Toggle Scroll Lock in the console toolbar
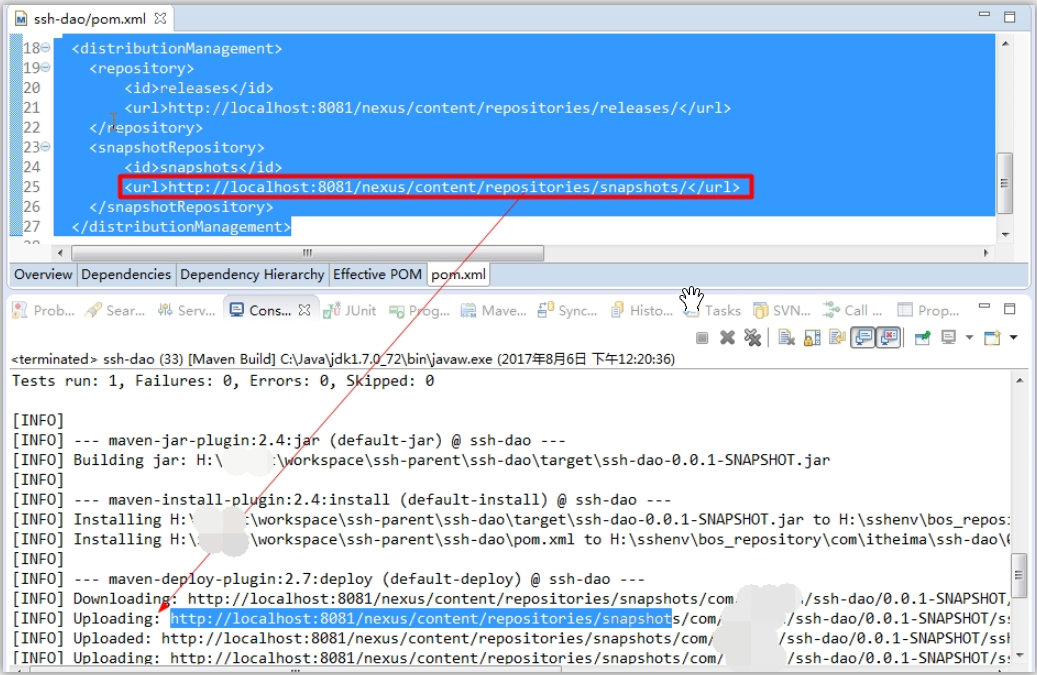This screenshot has height=675, width=1037. [x=812, y=338]
